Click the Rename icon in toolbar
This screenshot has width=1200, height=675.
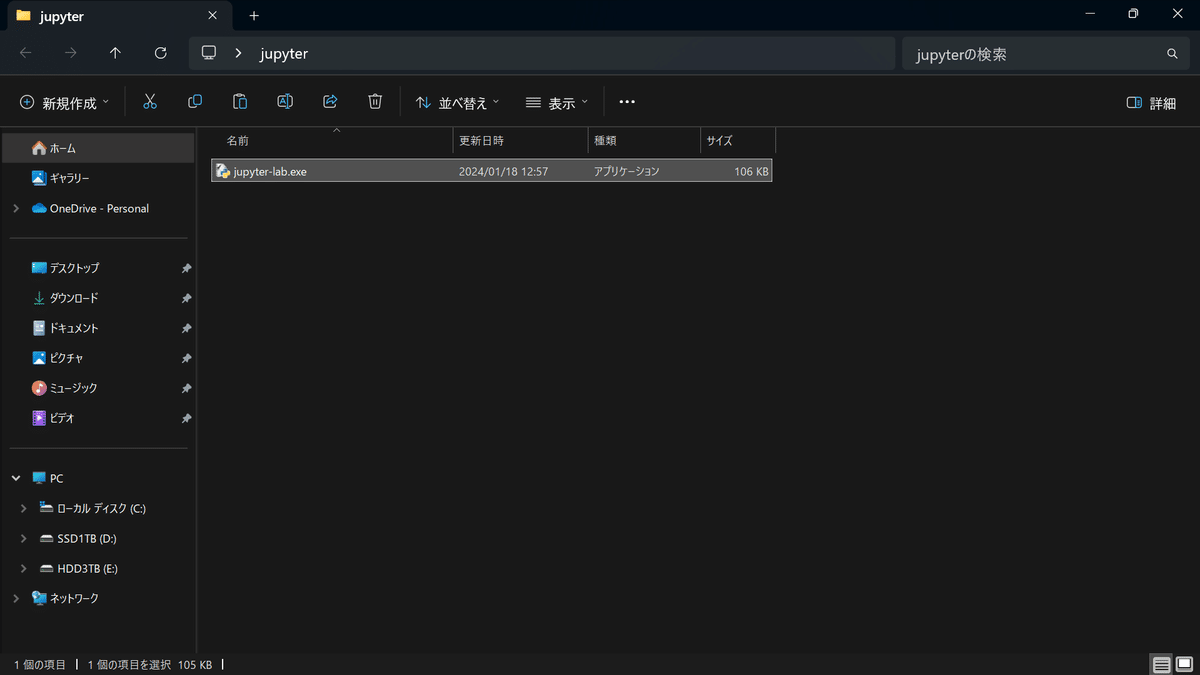point(285,102)
